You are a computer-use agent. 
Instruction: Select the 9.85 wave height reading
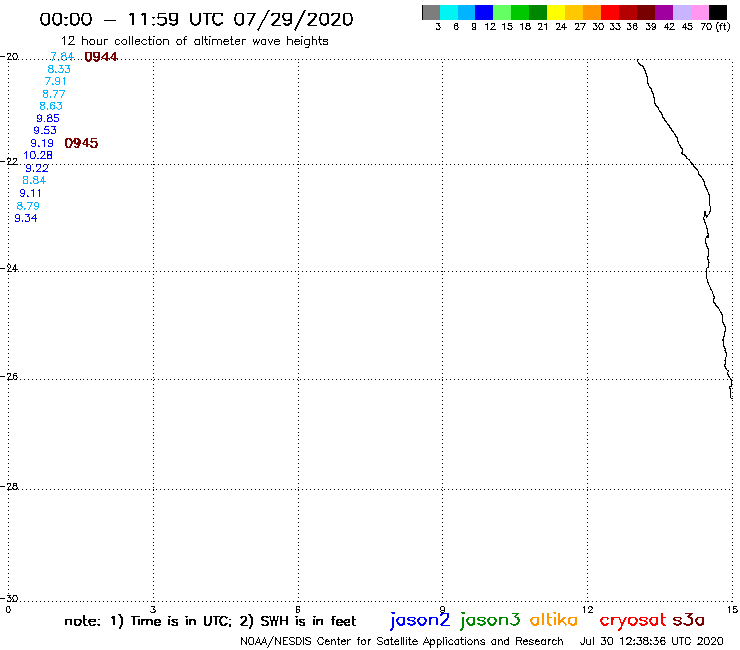48,118
